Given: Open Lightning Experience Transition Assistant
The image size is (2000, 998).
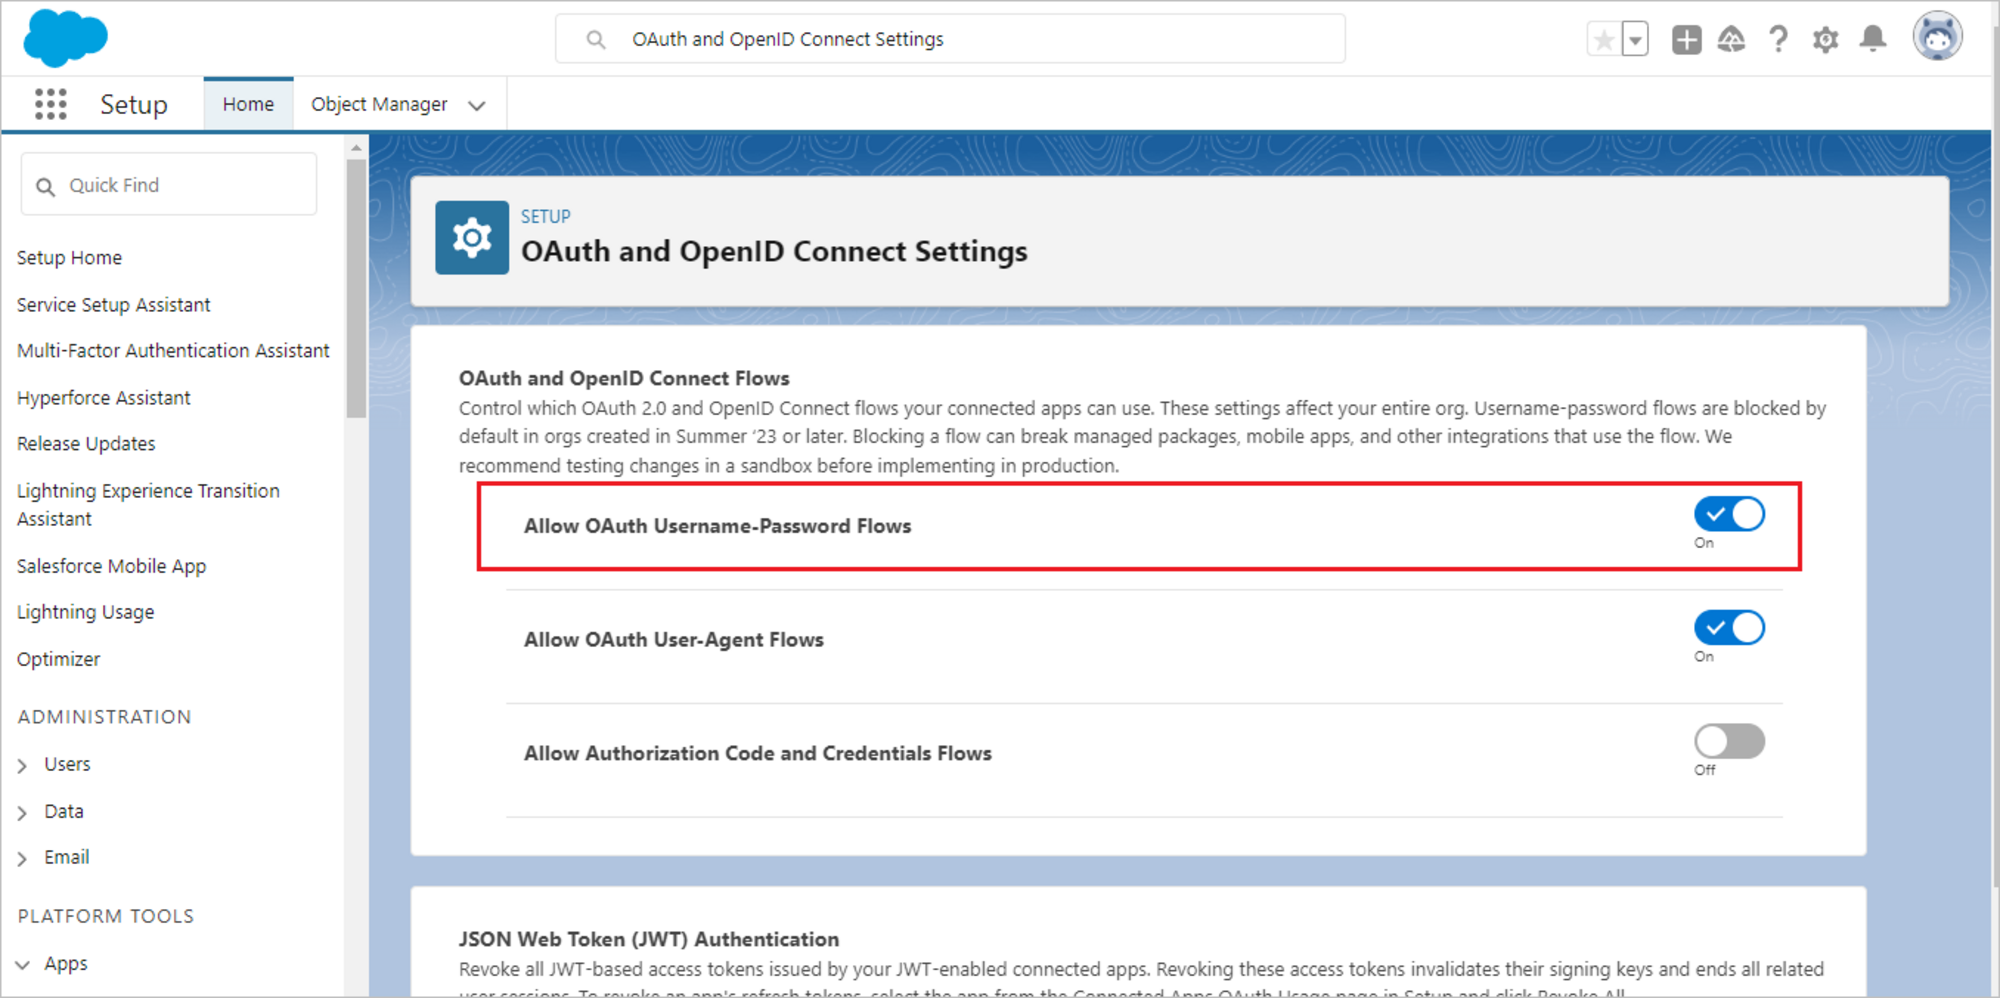Looking at the screenshot, I should 148,505.
